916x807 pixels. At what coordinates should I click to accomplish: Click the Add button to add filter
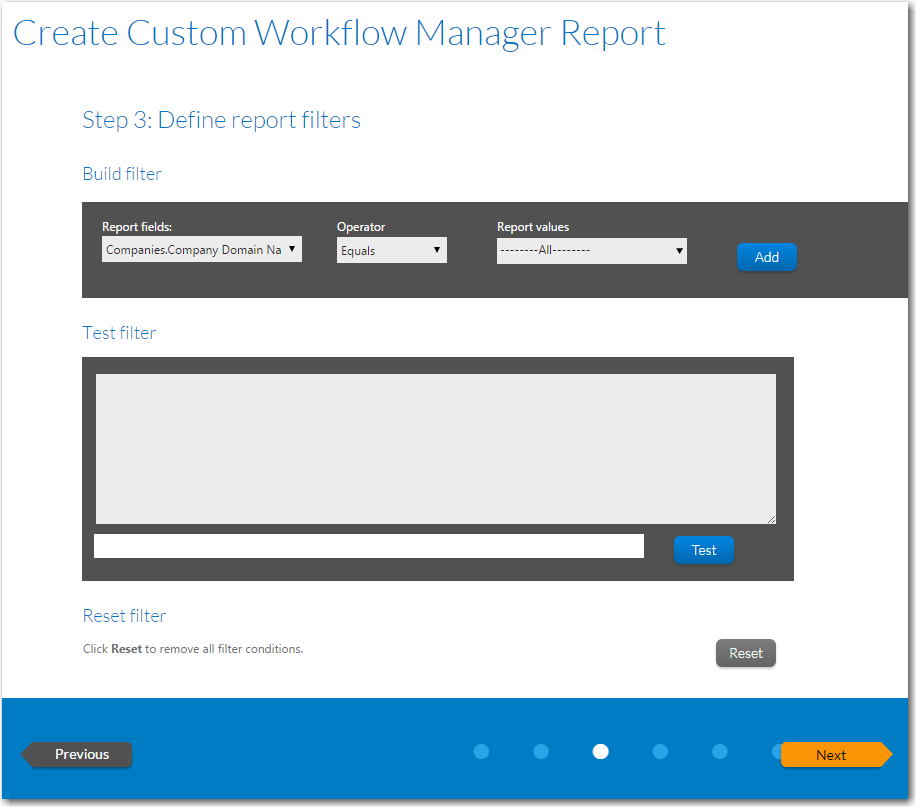click(x=766, y=257)
